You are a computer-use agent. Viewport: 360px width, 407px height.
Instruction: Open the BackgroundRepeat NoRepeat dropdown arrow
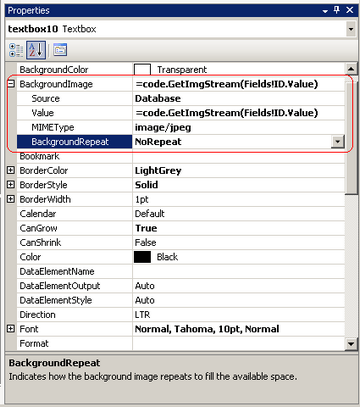(337, 142)
